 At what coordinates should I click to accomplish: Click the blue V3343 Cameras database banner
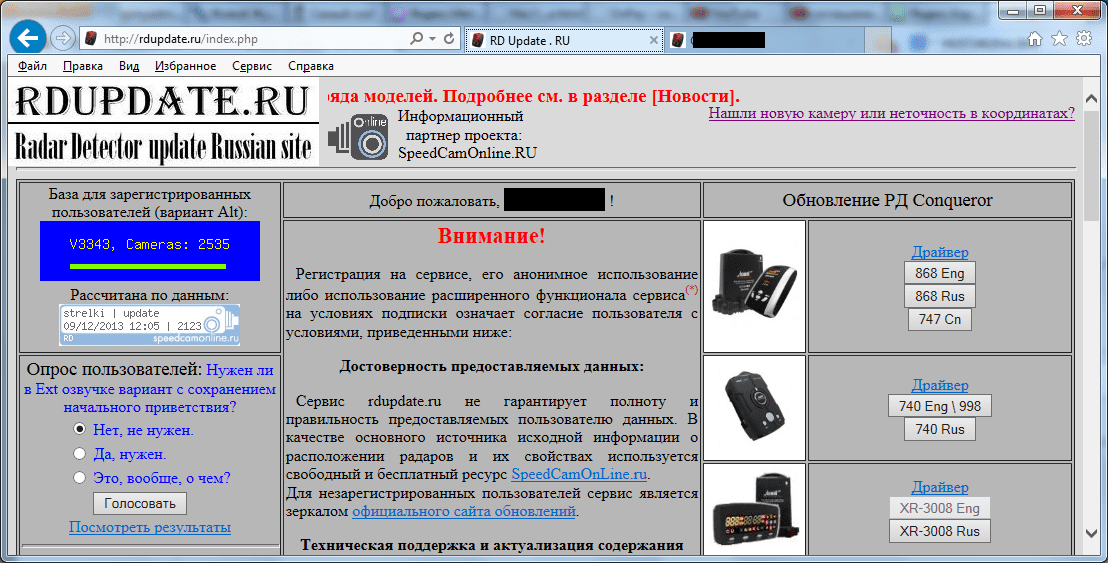pyautogui.click(x=150, y=251)
